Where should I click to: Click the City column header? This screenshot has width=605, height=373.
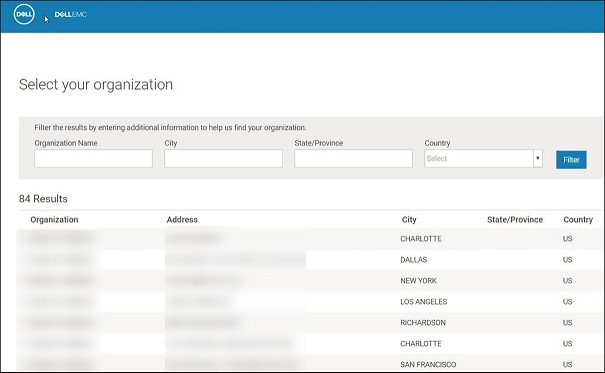[409, 219]
